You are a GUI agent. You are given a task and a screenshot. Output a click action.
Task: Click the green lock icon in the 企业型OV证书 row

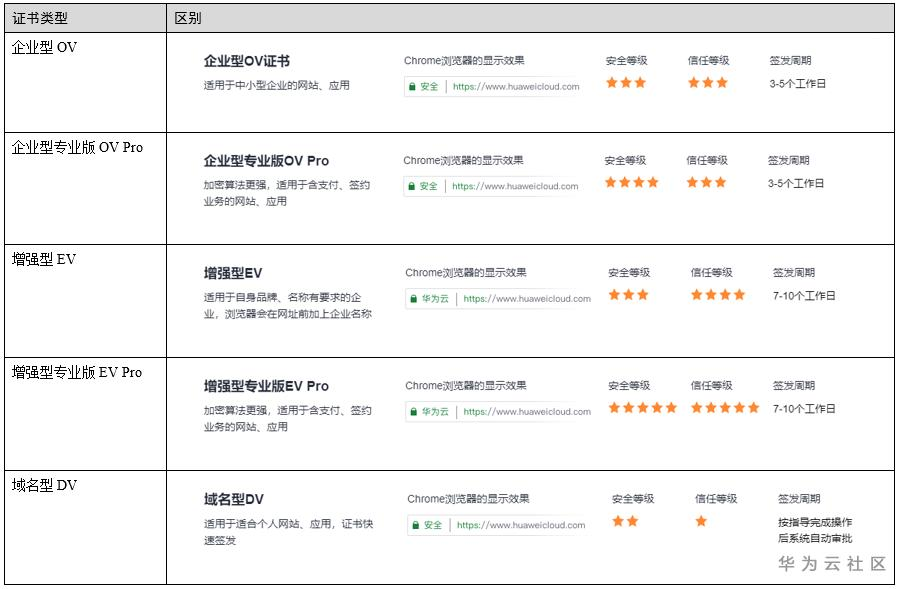pyautogui.click(x=411, y=87)
